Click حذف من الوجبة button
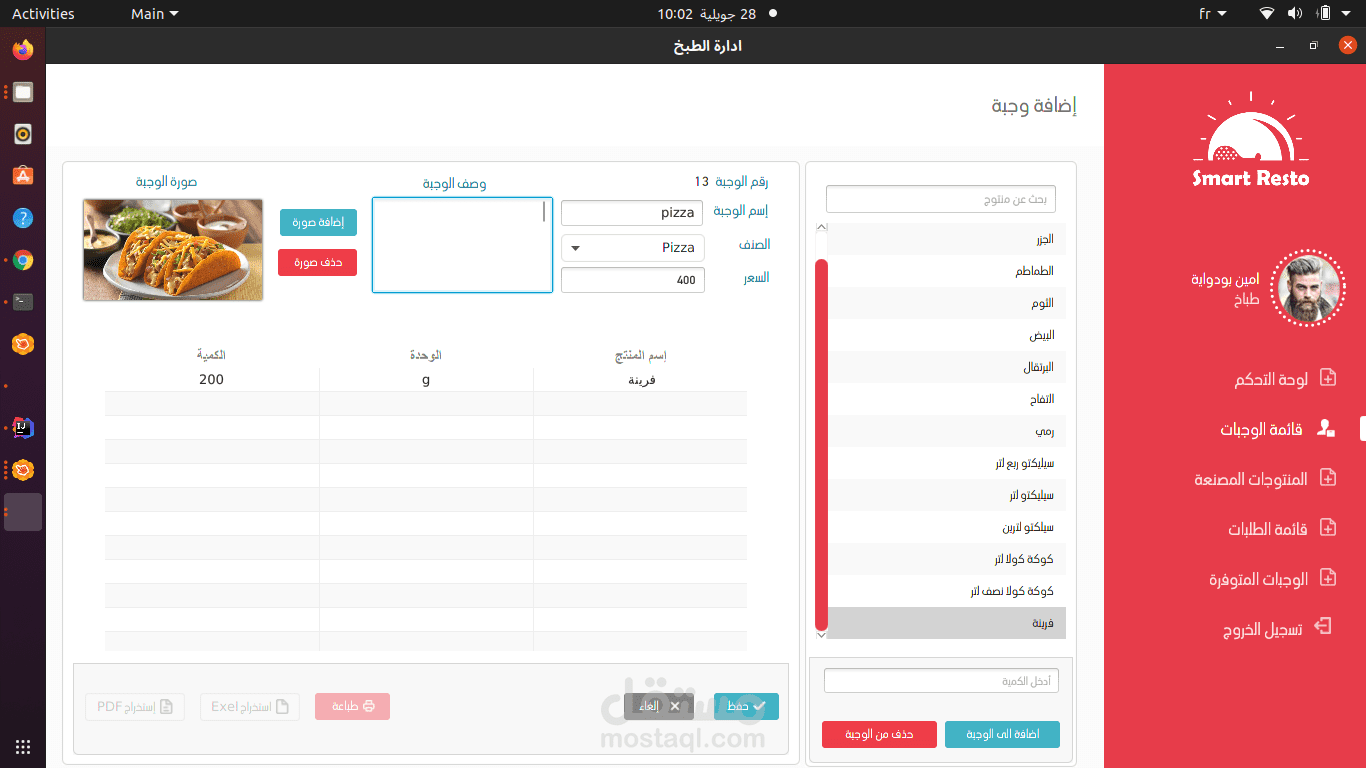Image resolution: width=1366 pixels, height=768 pixels. click(879, 734)
